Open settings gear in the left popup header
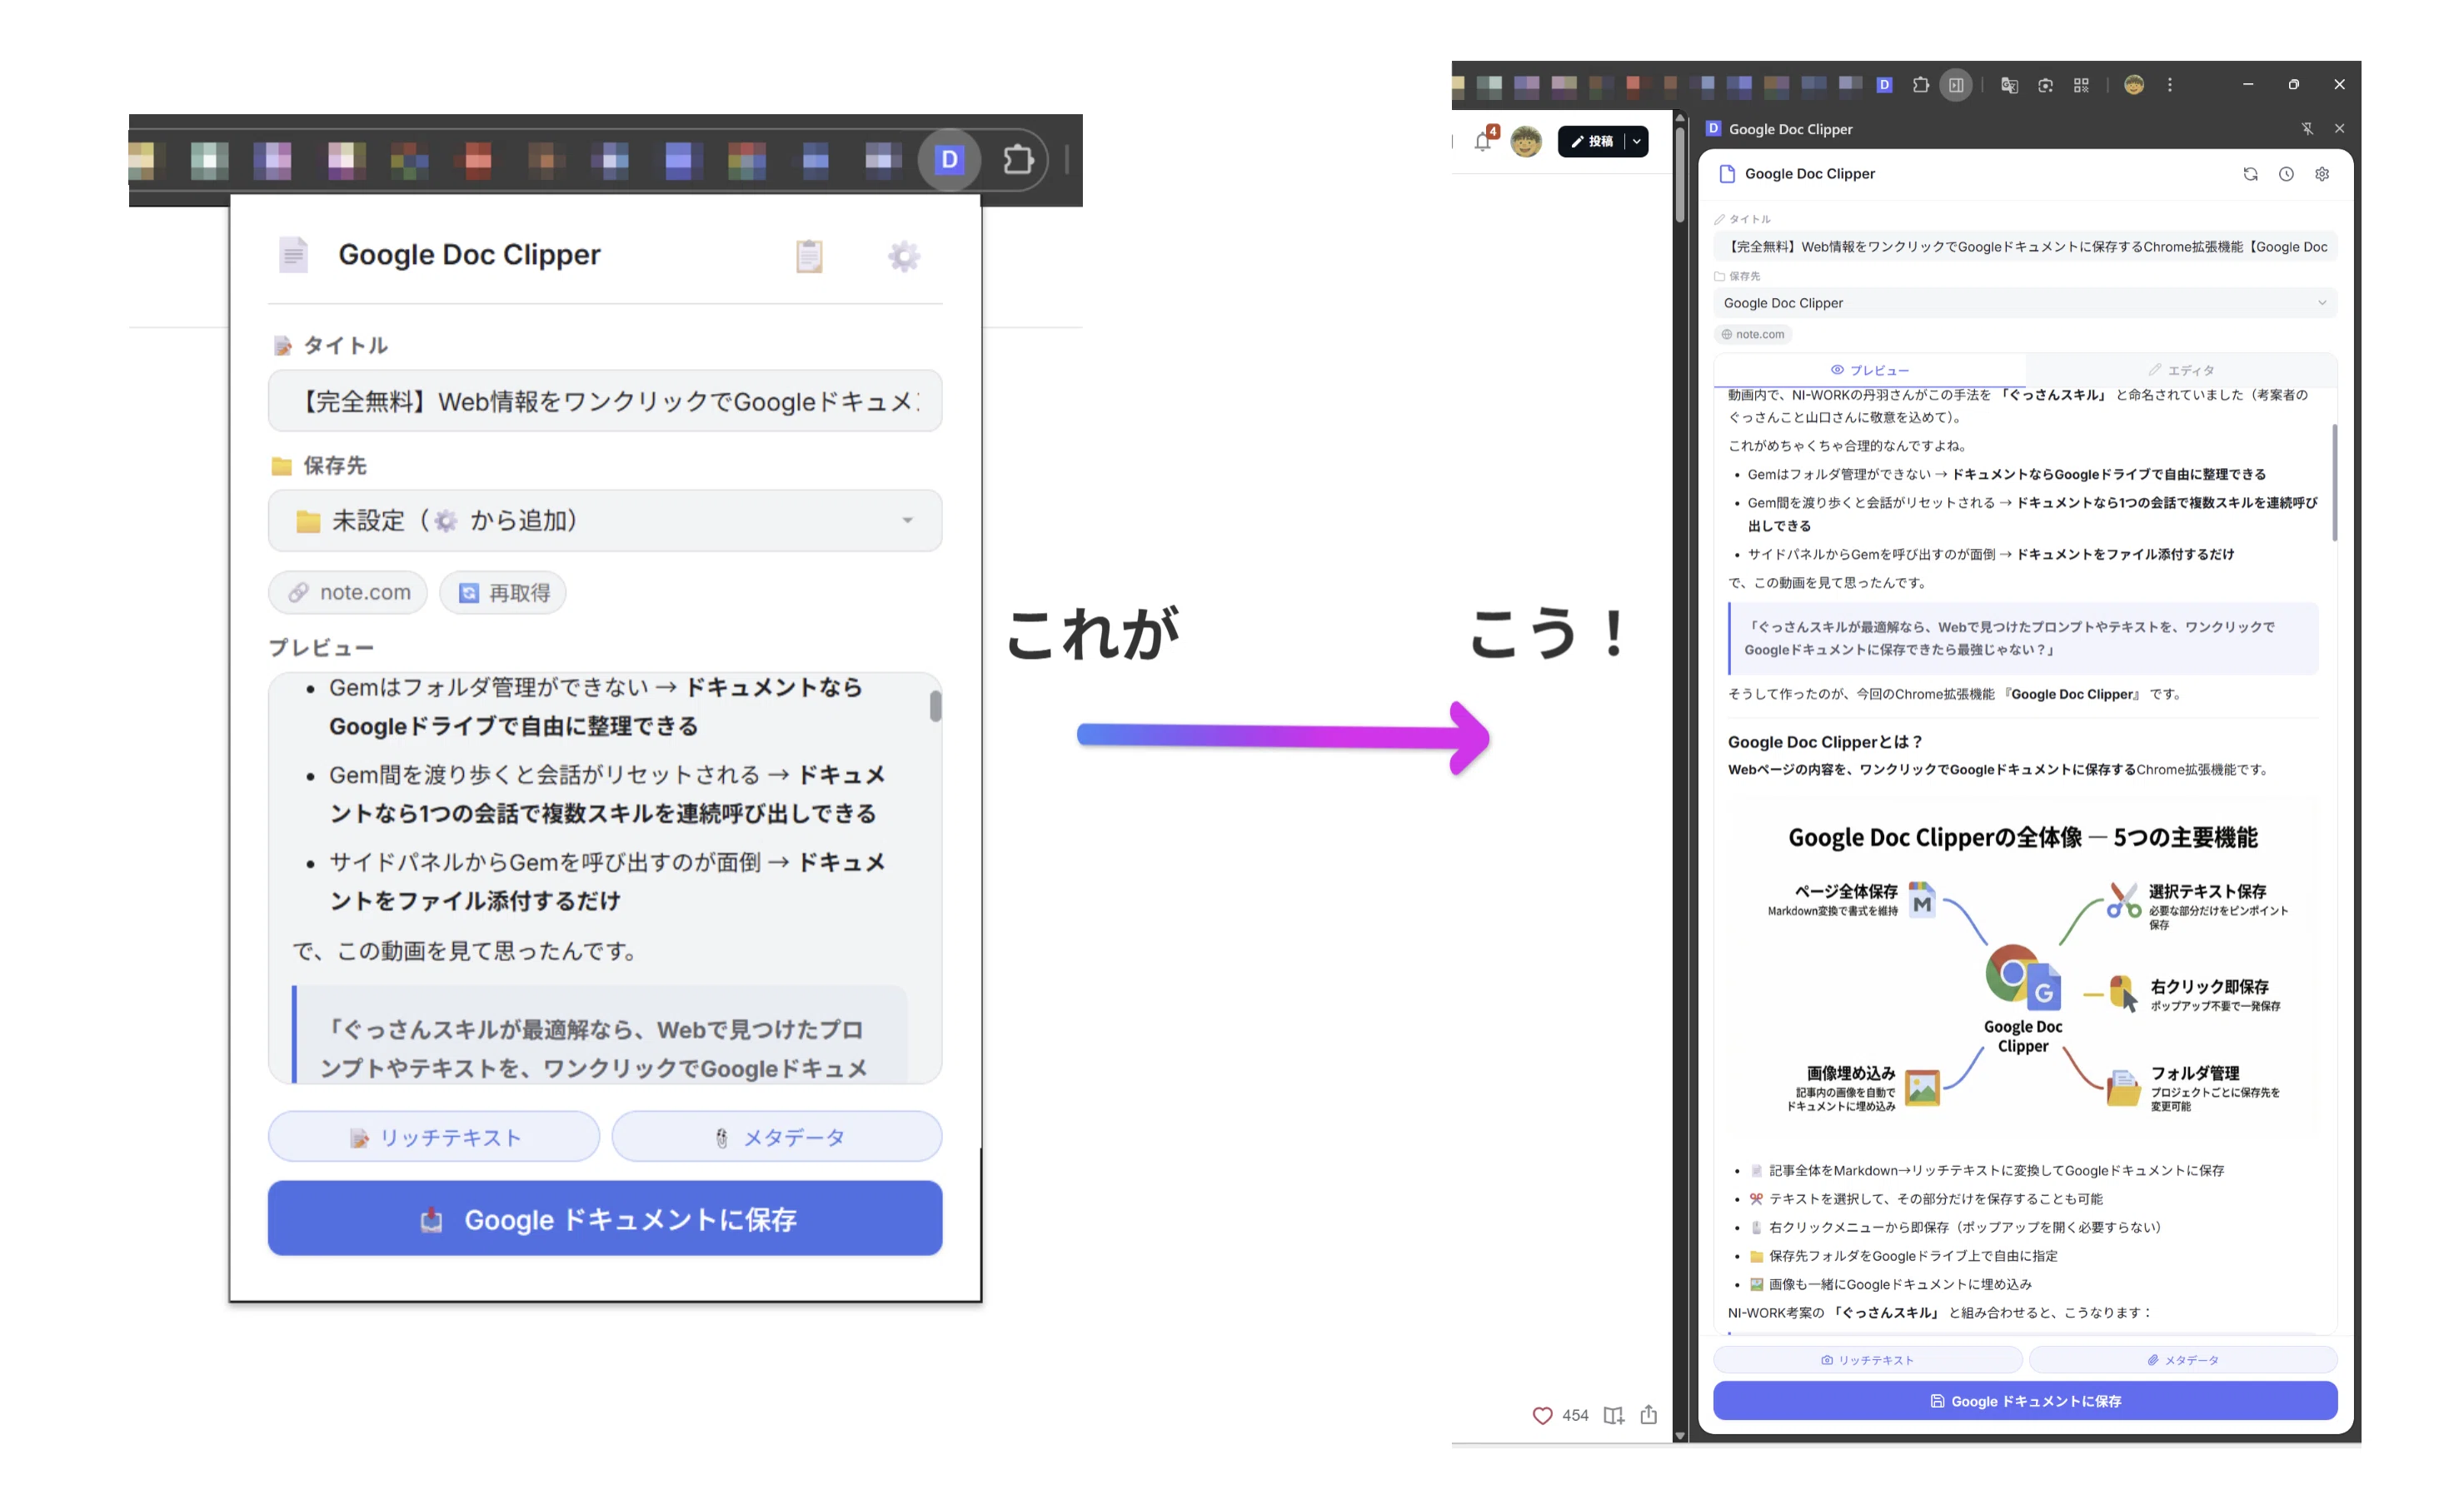Image resolution: width=2464 pixels, height=1490 pixels. tap(904, 256)
